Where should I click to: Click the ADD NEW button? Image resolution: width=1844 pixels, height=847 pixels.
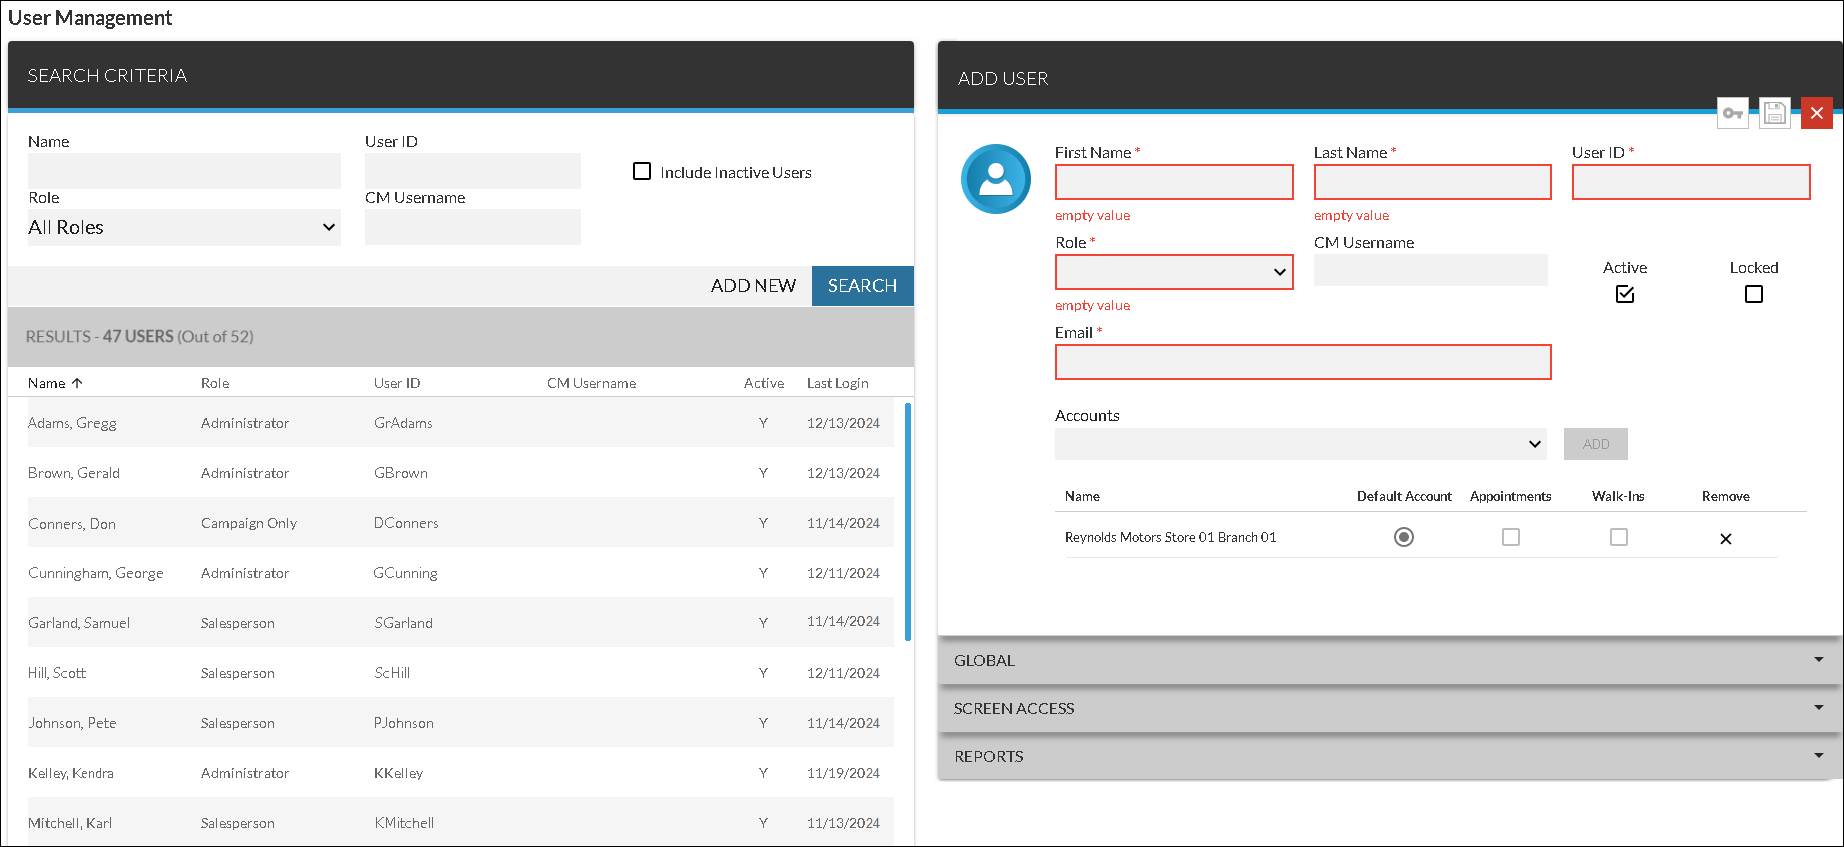point(753,286)
